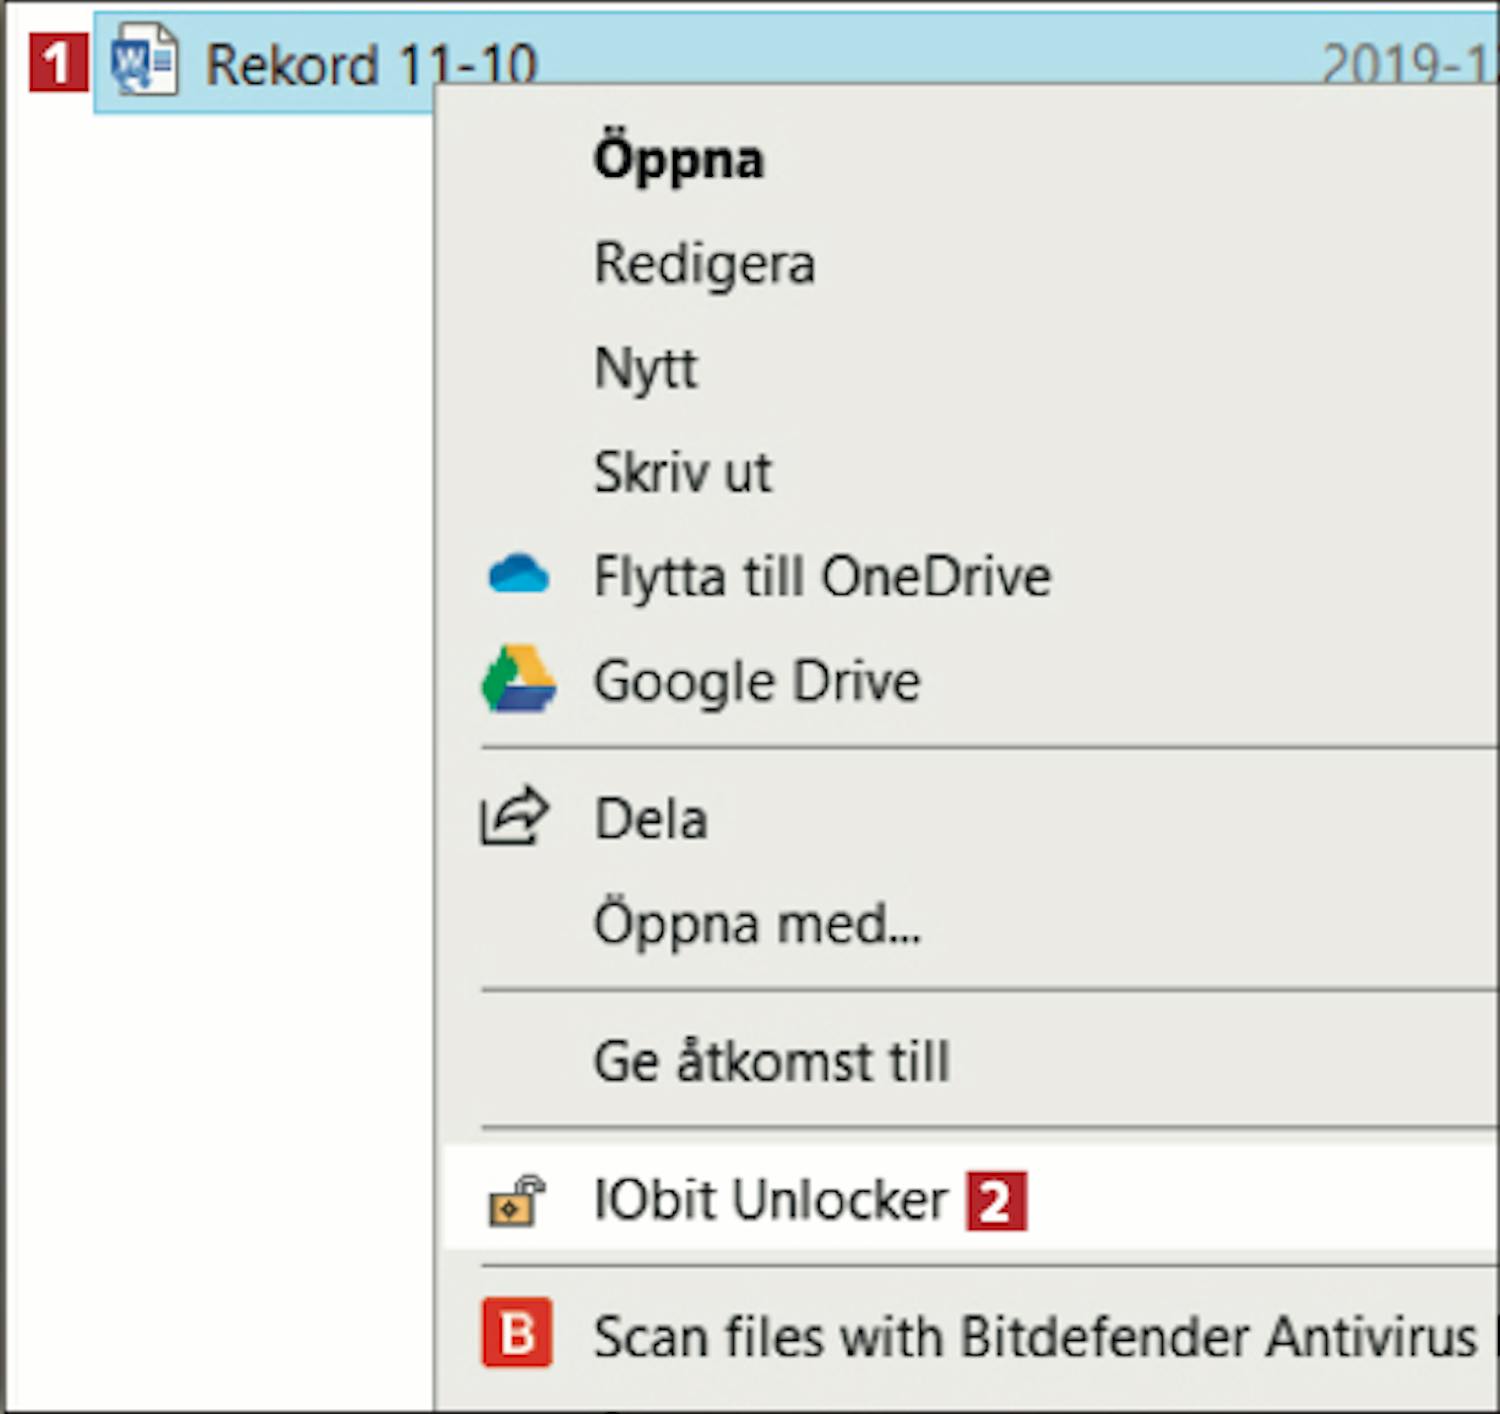Image resolution: width=1500 pixels, height=1414 pixels.
Task: Click the Dela share arrow icon
Action: click(514, 817)
